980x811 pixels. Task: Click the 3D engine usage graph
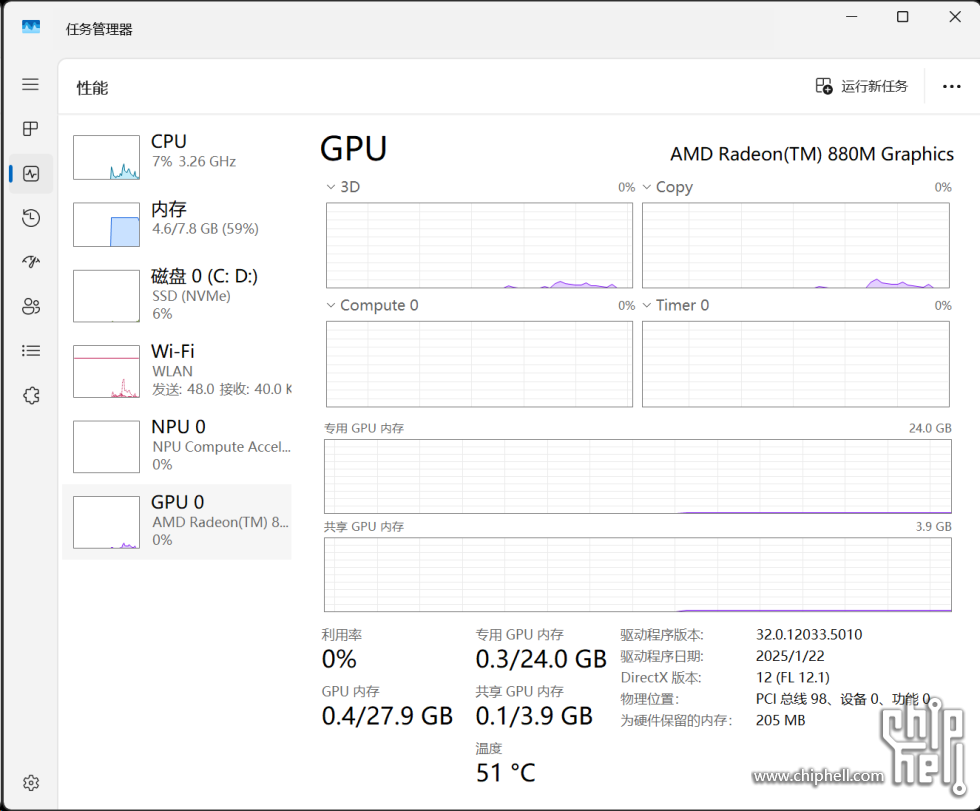click(479, 245)
